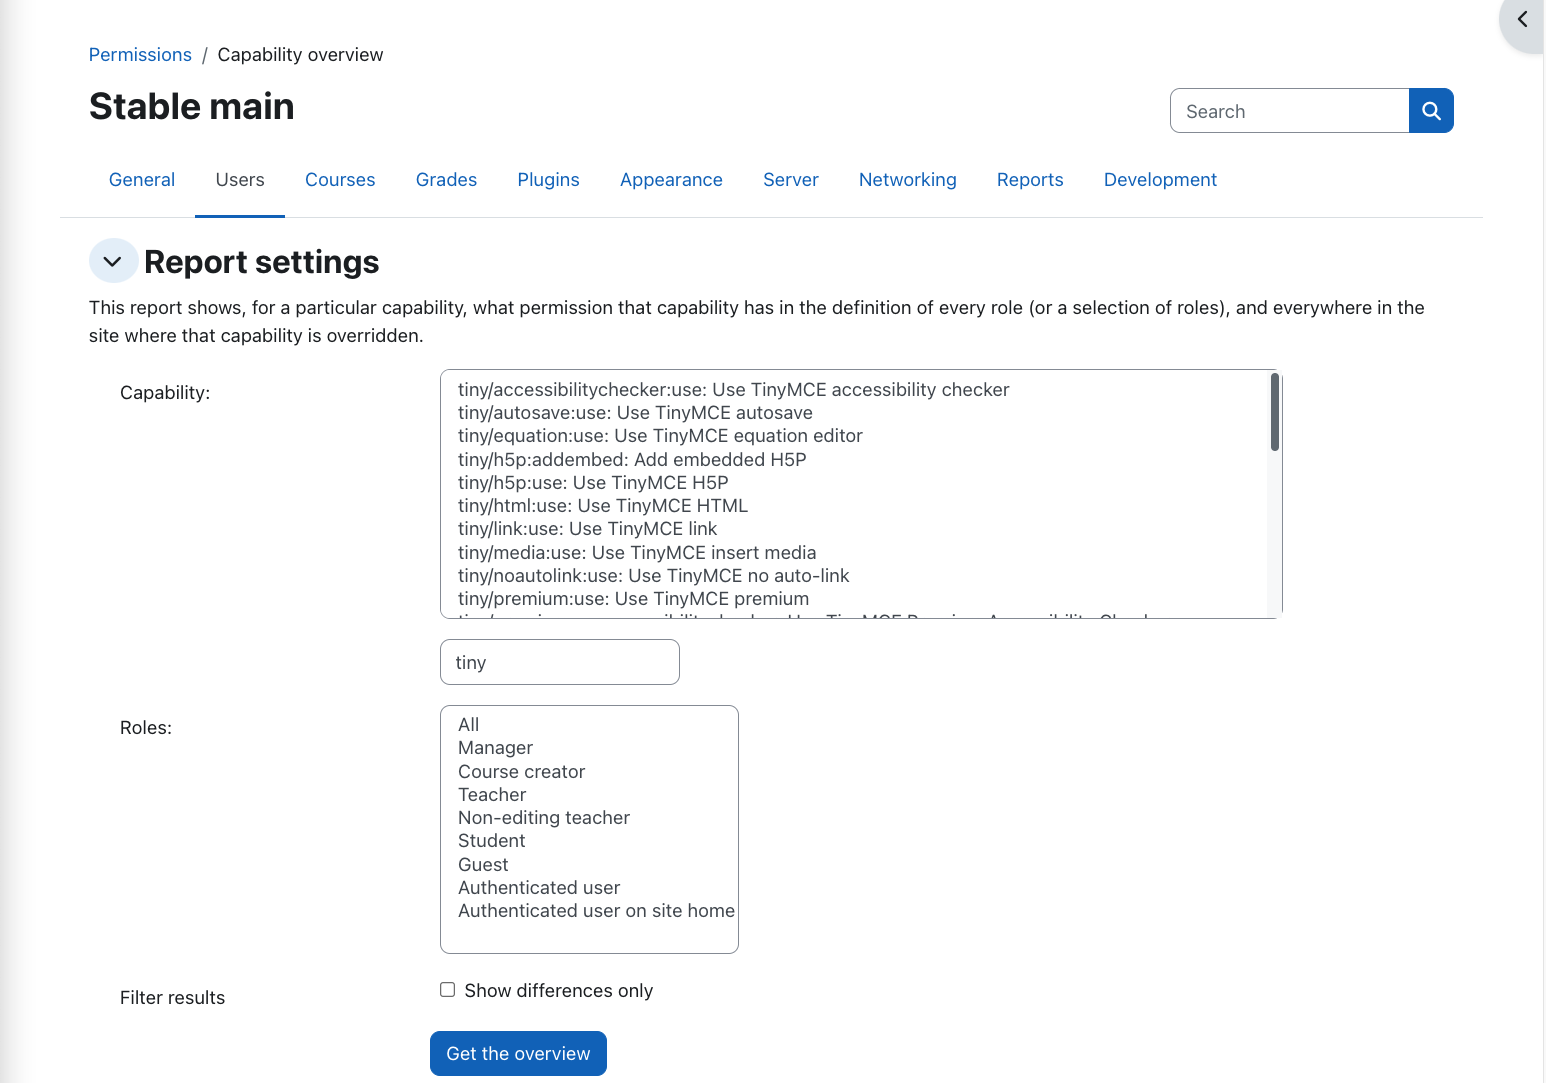Click the magnifying glass search icon
The height and width of the screenshot is (1083, 1546).
[x=1431, y=111]
